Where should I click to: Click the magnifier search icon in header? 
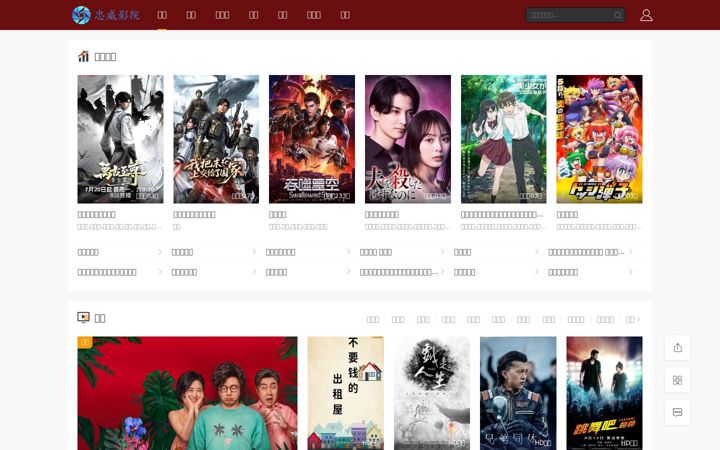tap(618, 15)
